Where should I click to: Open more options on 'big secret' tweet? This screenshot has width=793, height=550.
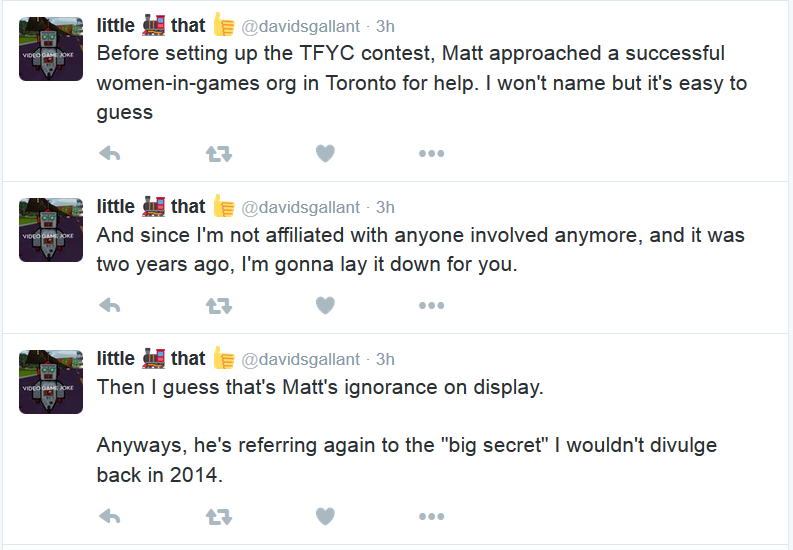431,516
